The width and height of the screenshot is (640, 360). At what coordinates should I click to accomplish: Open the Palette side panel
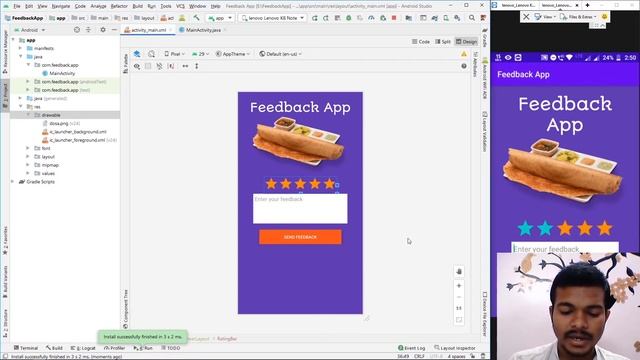(125, 64)
